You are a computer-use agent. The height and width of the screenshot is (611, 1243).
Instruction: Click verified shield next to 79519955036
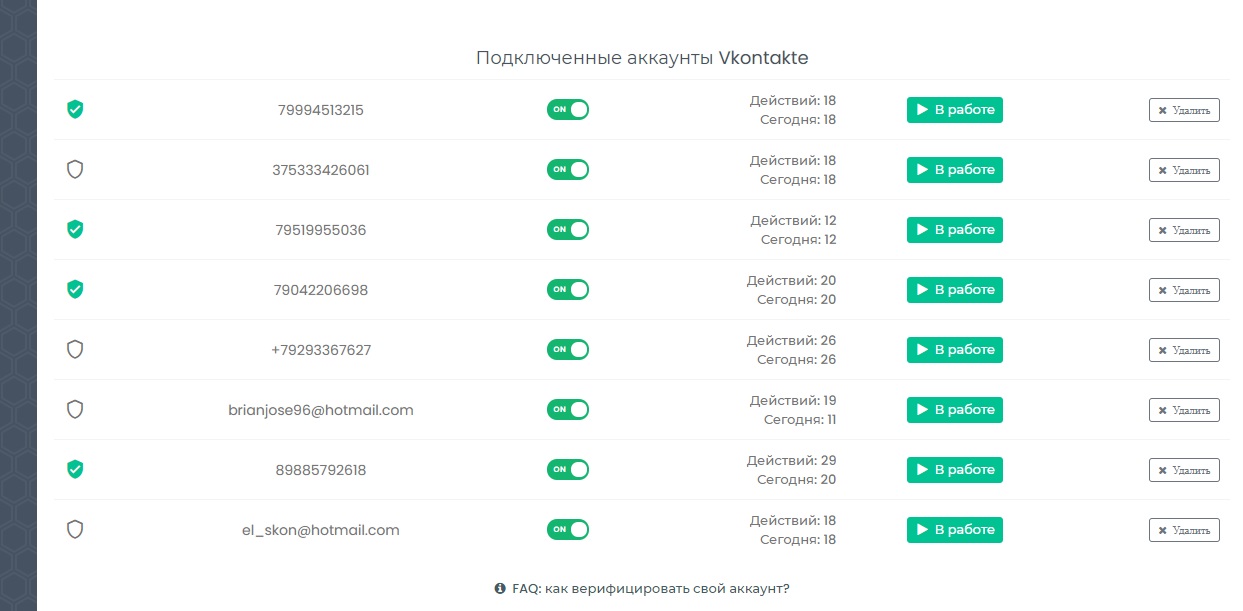tap(74, 230)
